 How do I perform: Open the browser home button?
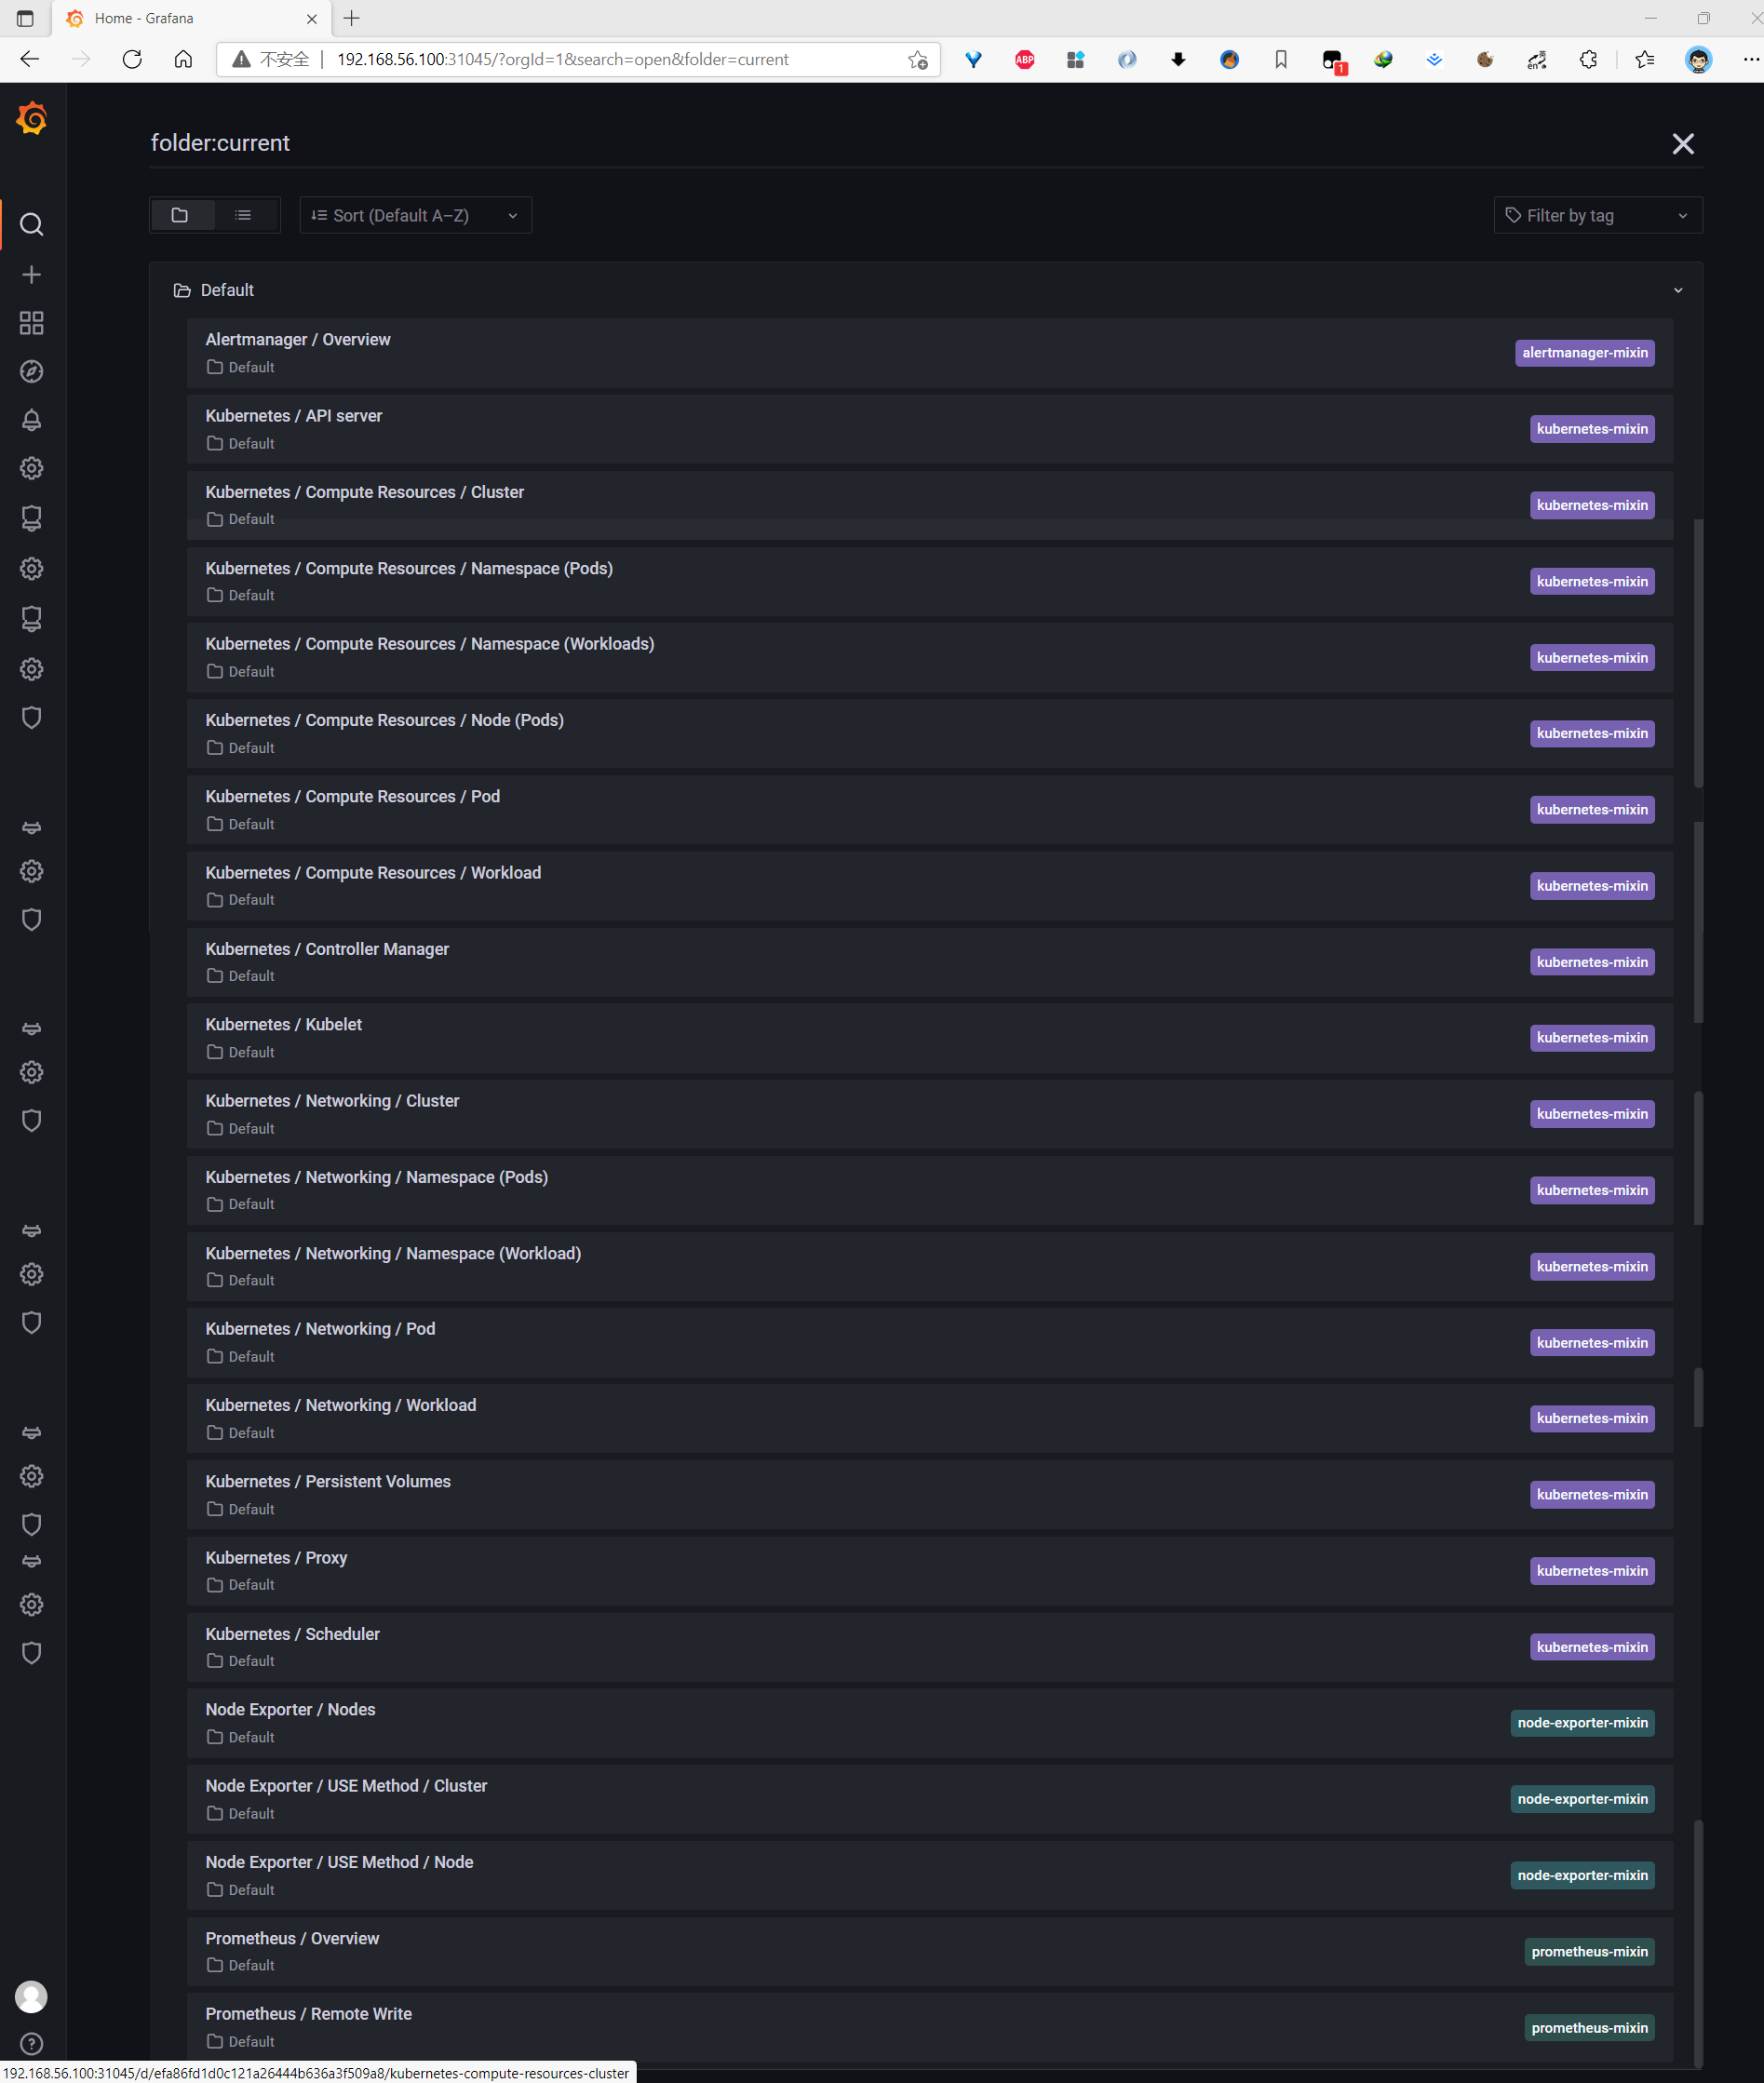tap(183, 60)
